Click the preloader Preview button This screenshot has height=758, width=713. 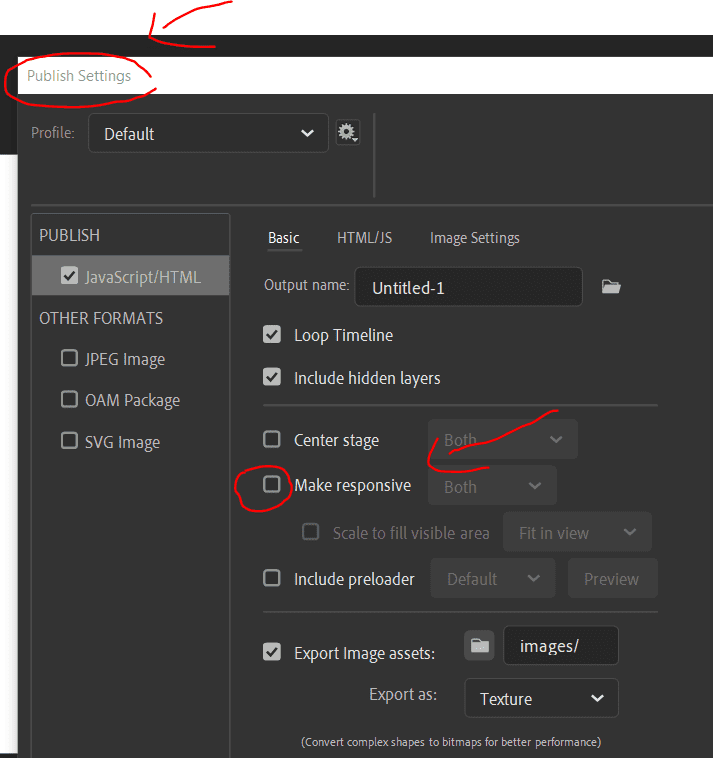coord(612,578)
